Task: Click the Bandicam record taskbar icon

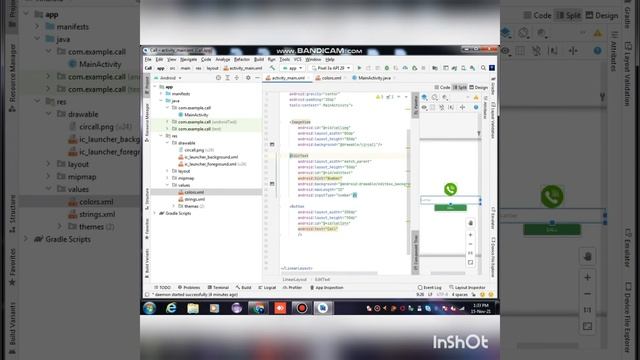Action: [x=302, y=308]
